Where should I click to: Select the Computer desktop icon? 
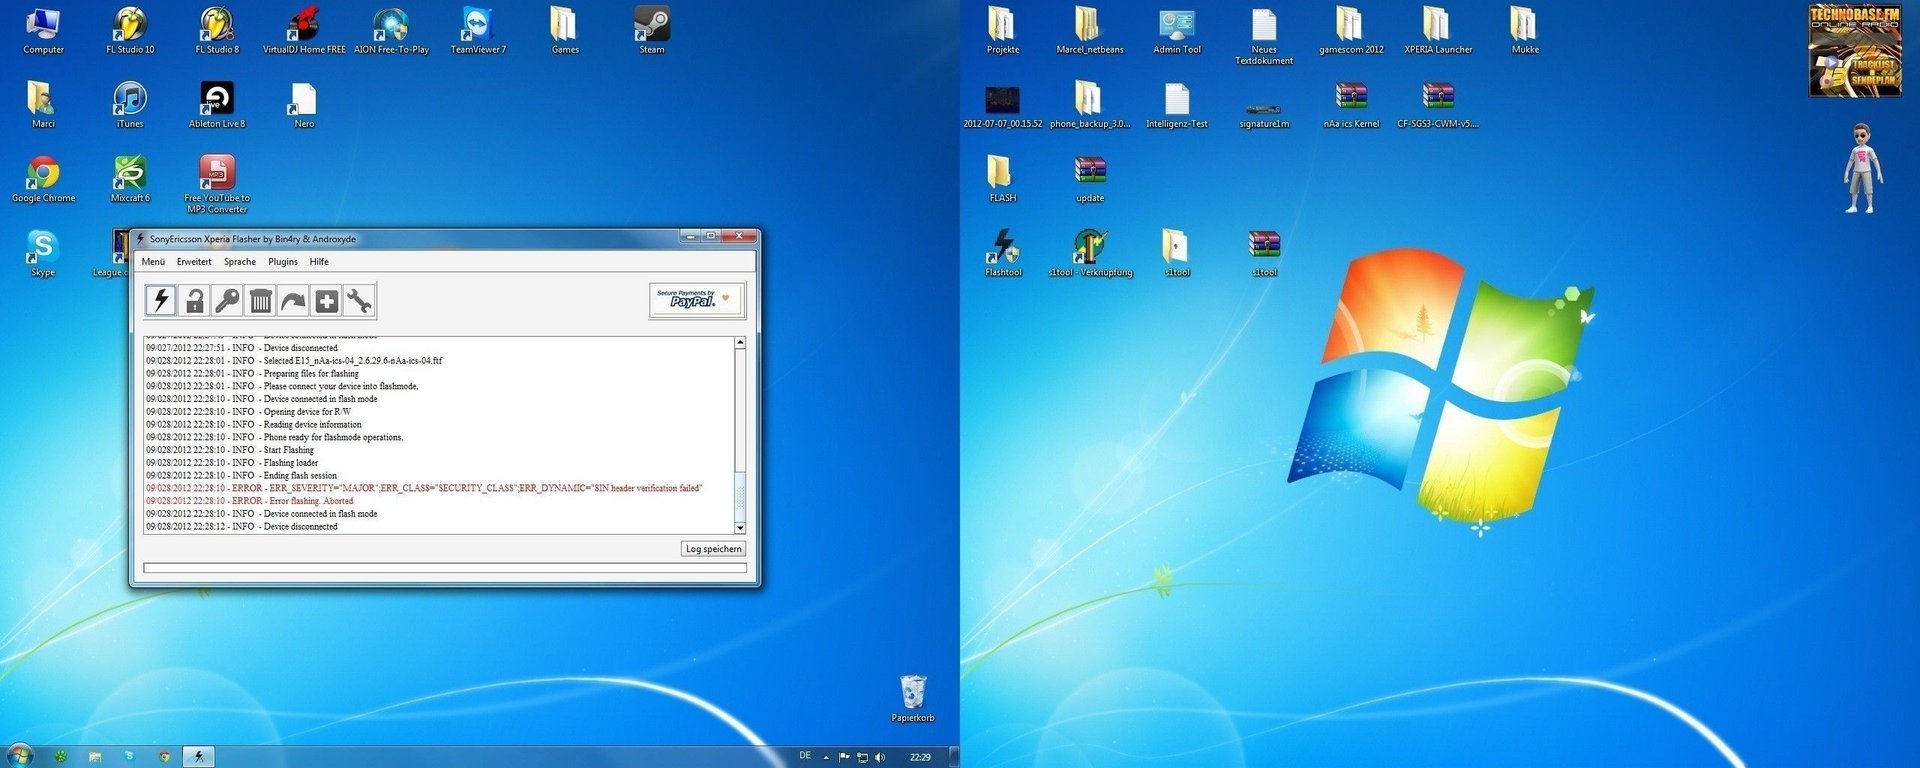(x=43, y=30)
